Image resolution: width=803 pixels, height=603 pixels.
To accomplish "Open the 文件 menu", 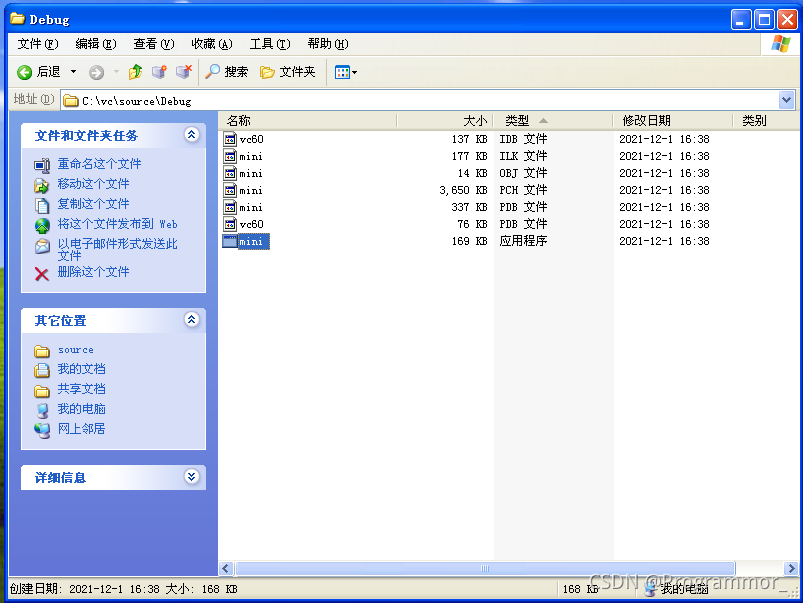I will coord(38,44).
